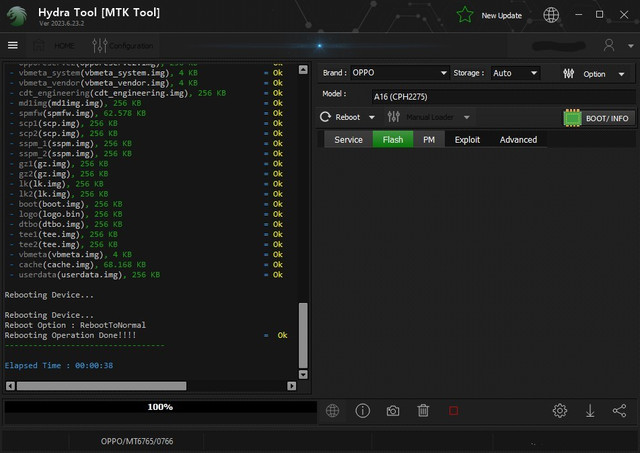Click the share icon

point(619,411)
